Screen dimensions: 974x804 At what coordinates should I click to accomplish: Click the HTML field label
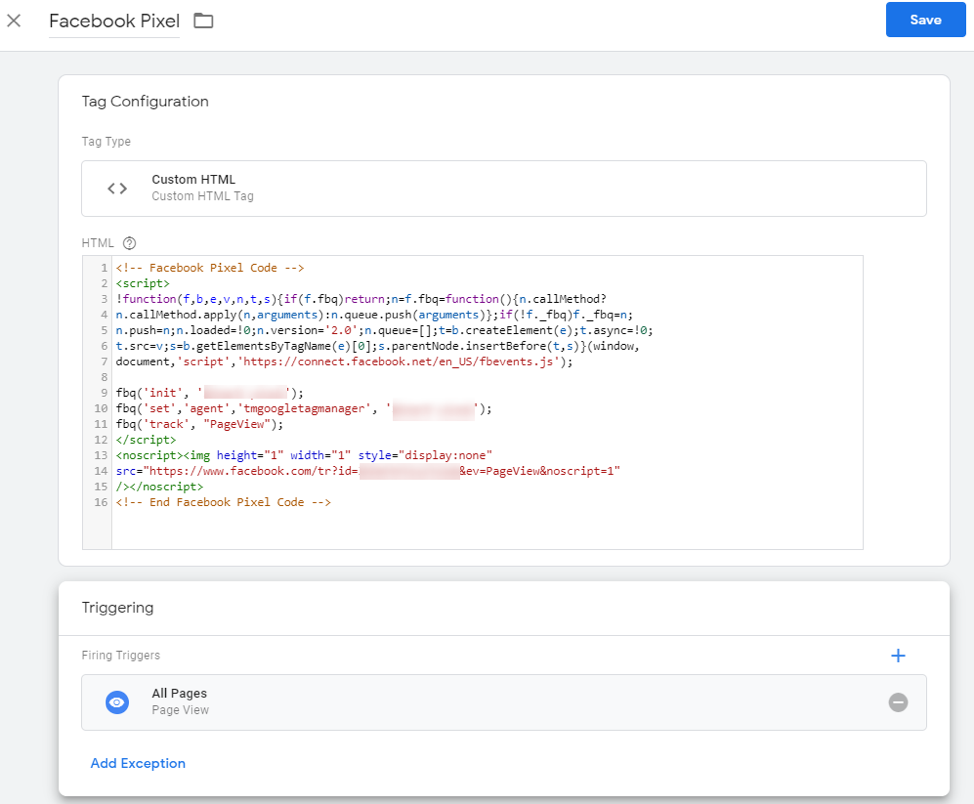98,243
